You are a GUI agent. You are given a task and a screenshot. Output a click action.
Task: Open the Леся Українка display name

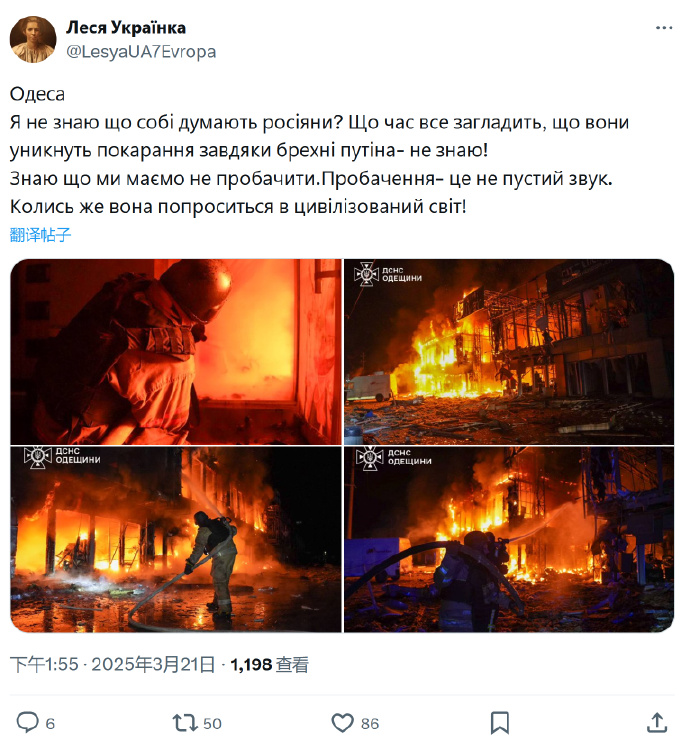point(126,28)
